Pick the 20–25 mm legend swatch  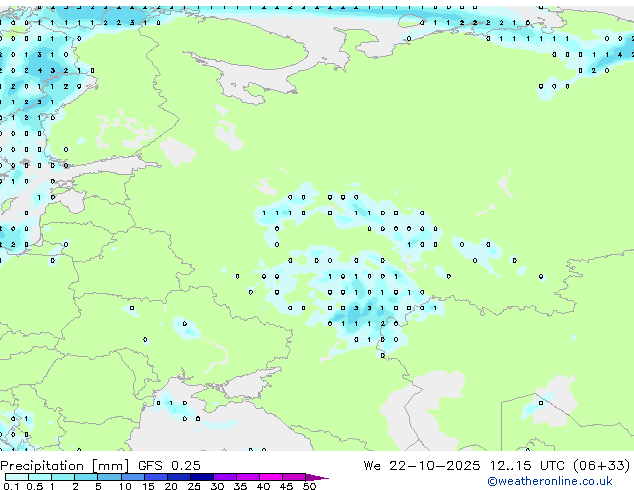point(178,477)
